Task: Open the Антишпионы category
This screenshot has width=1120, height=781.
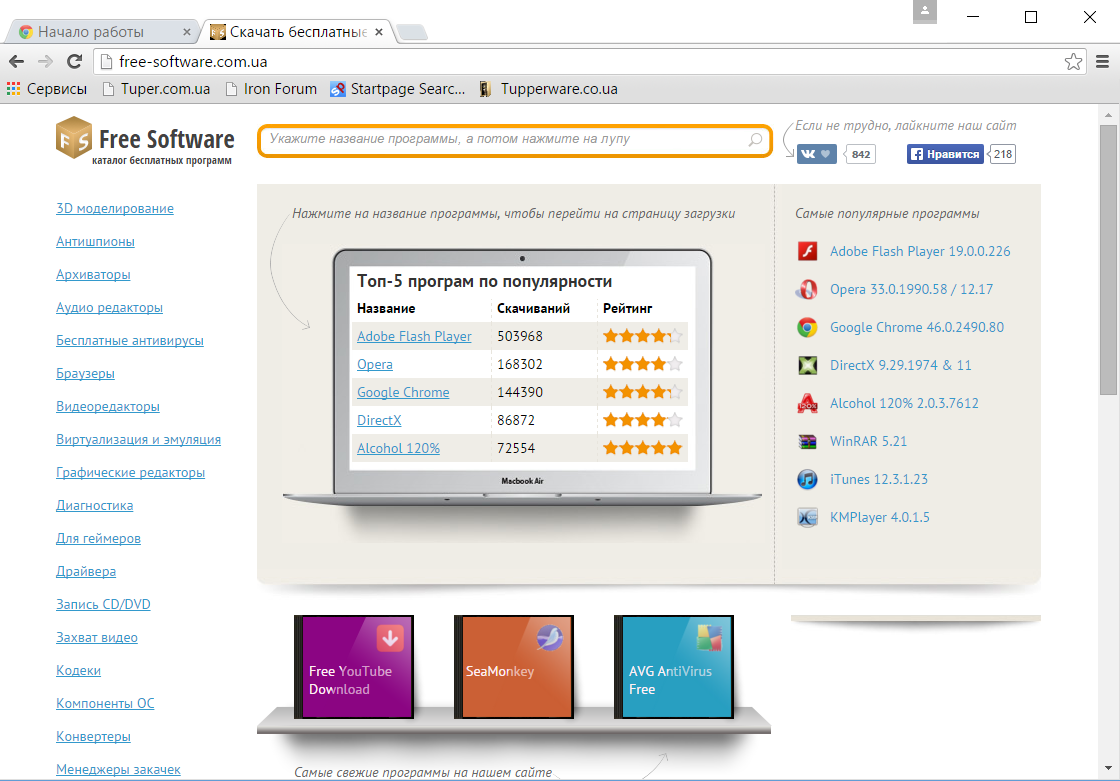Action: (95, 242)
